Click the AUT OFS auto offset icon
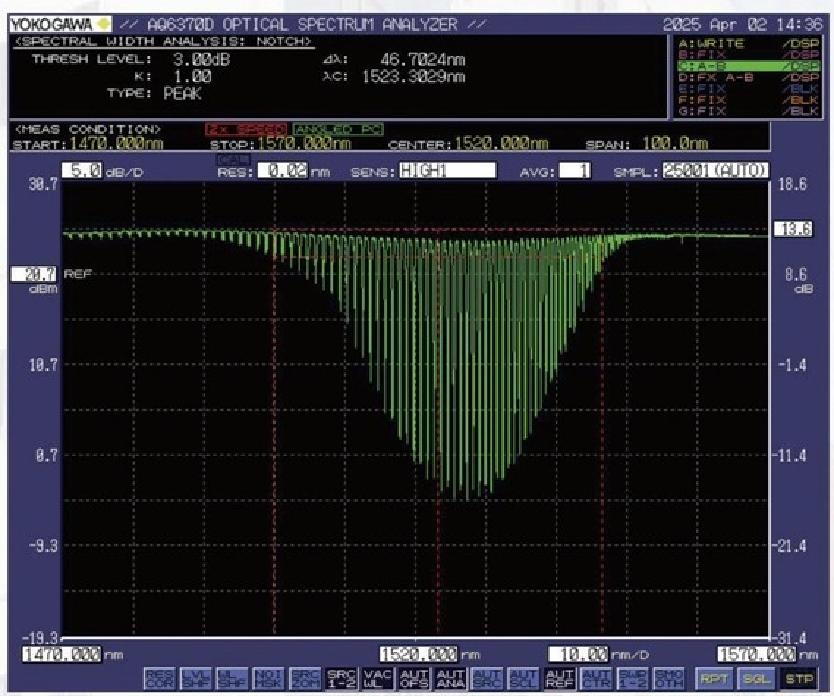 tap(414, 679)
